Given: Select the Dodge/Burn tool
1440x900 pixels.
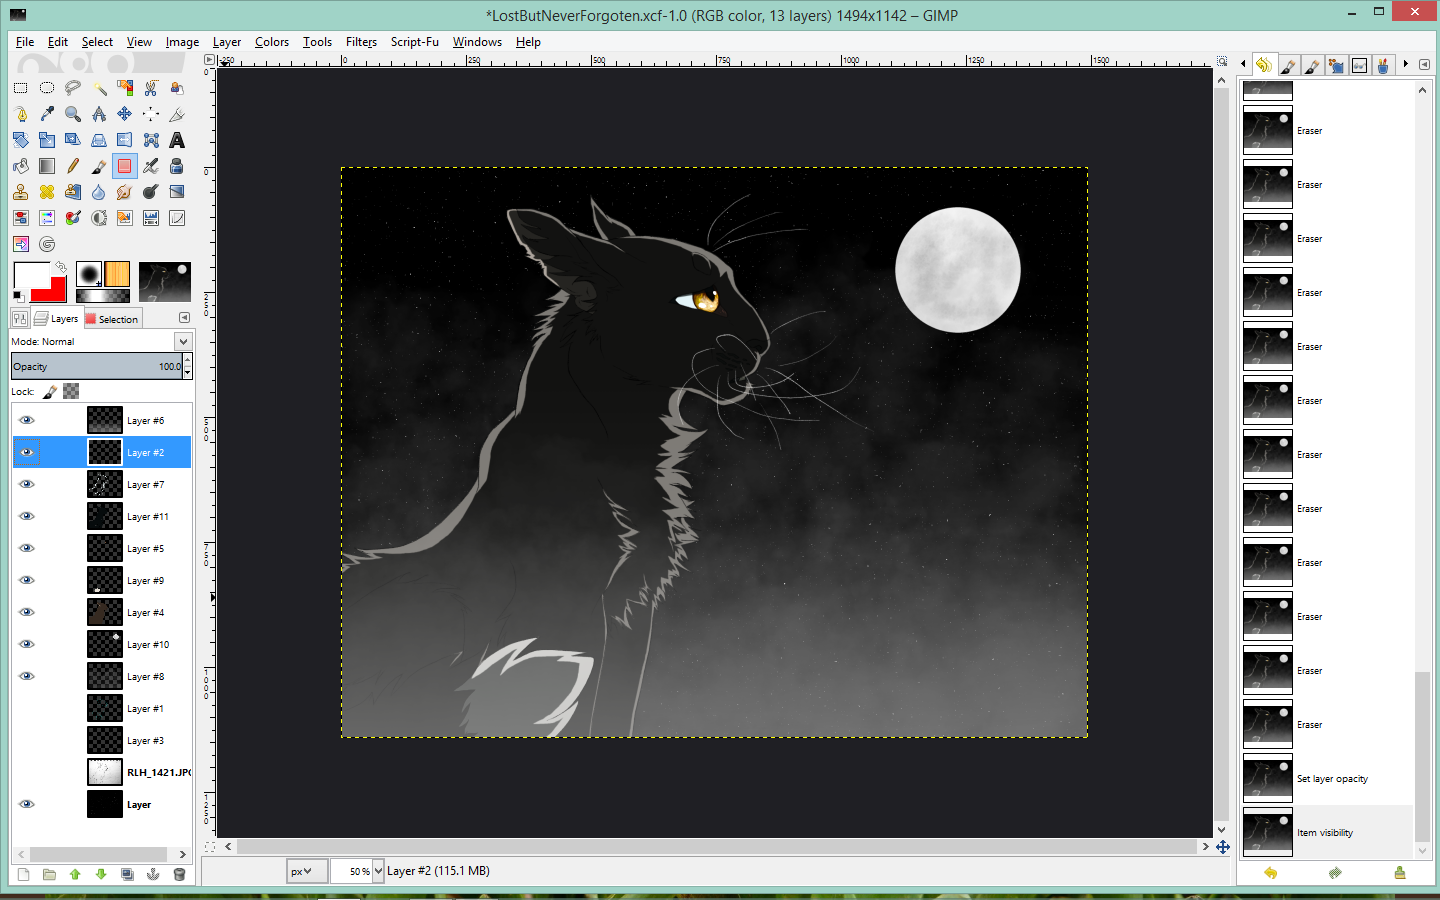Looking at the screenshot, I should tap(151, 192).
